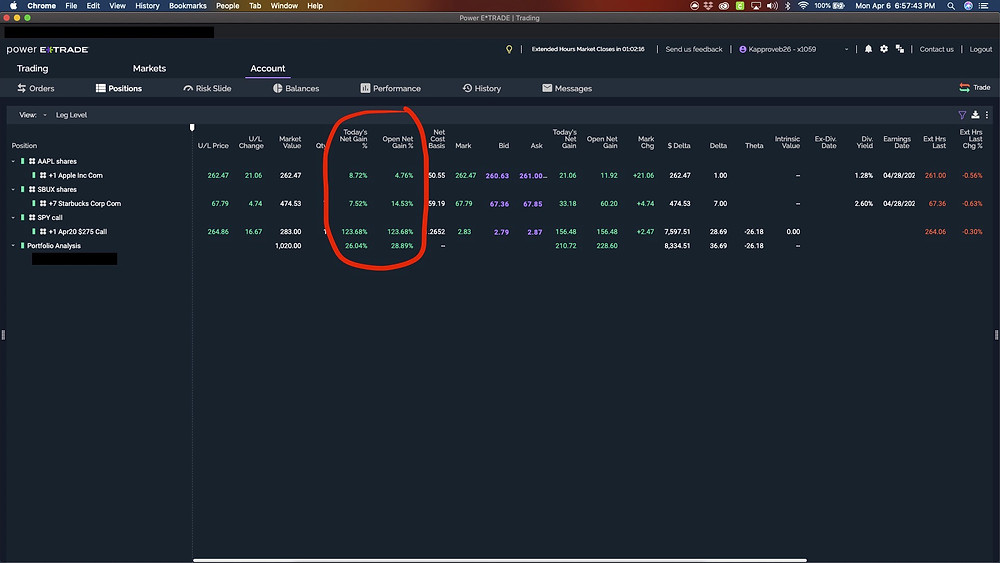Click the AAPL shares group grid icon
The width and height of the screenshot is (1000, 563).
click(x=32, y=161)
